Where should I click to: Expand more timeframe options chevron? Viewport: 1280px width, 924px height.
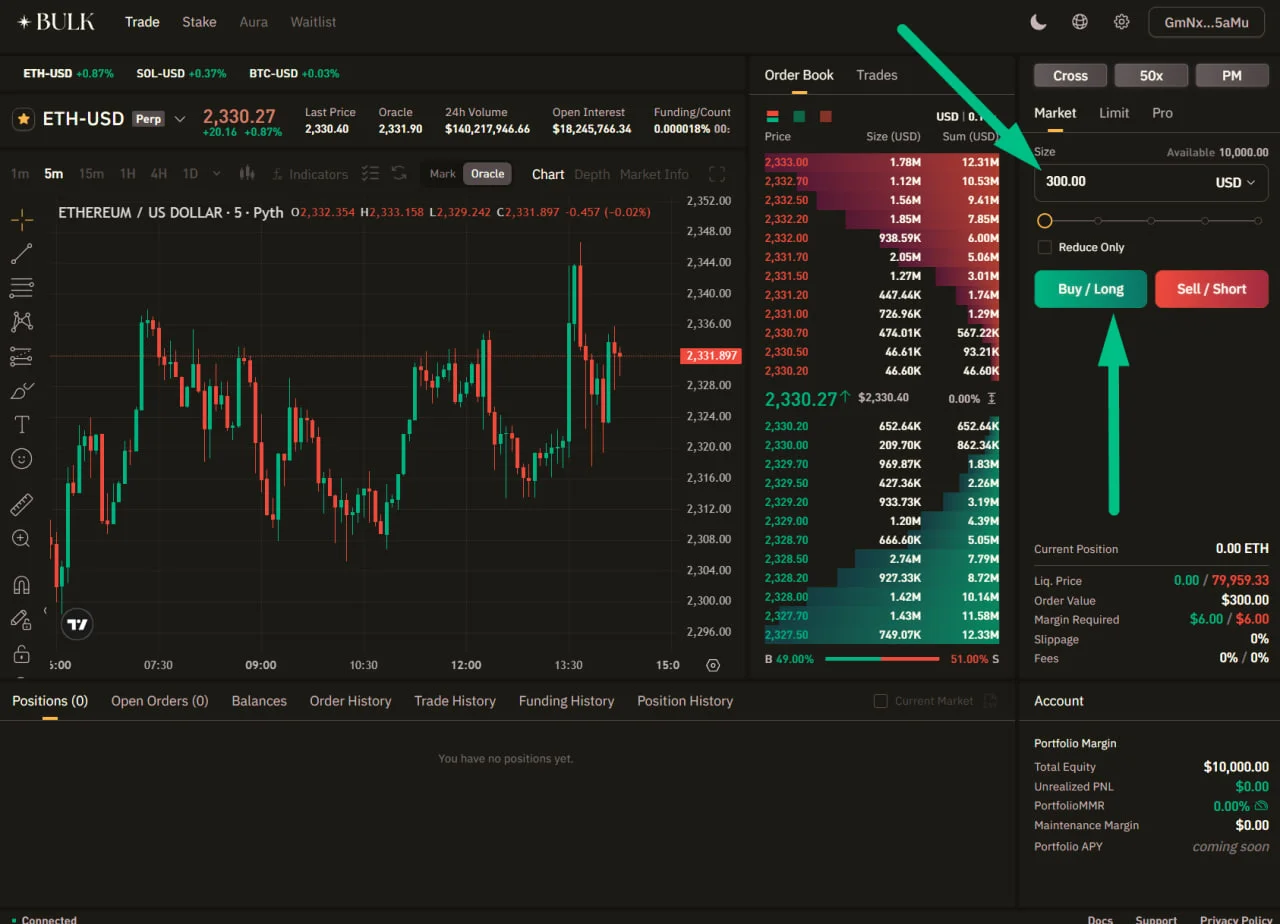tap(217, 174)
